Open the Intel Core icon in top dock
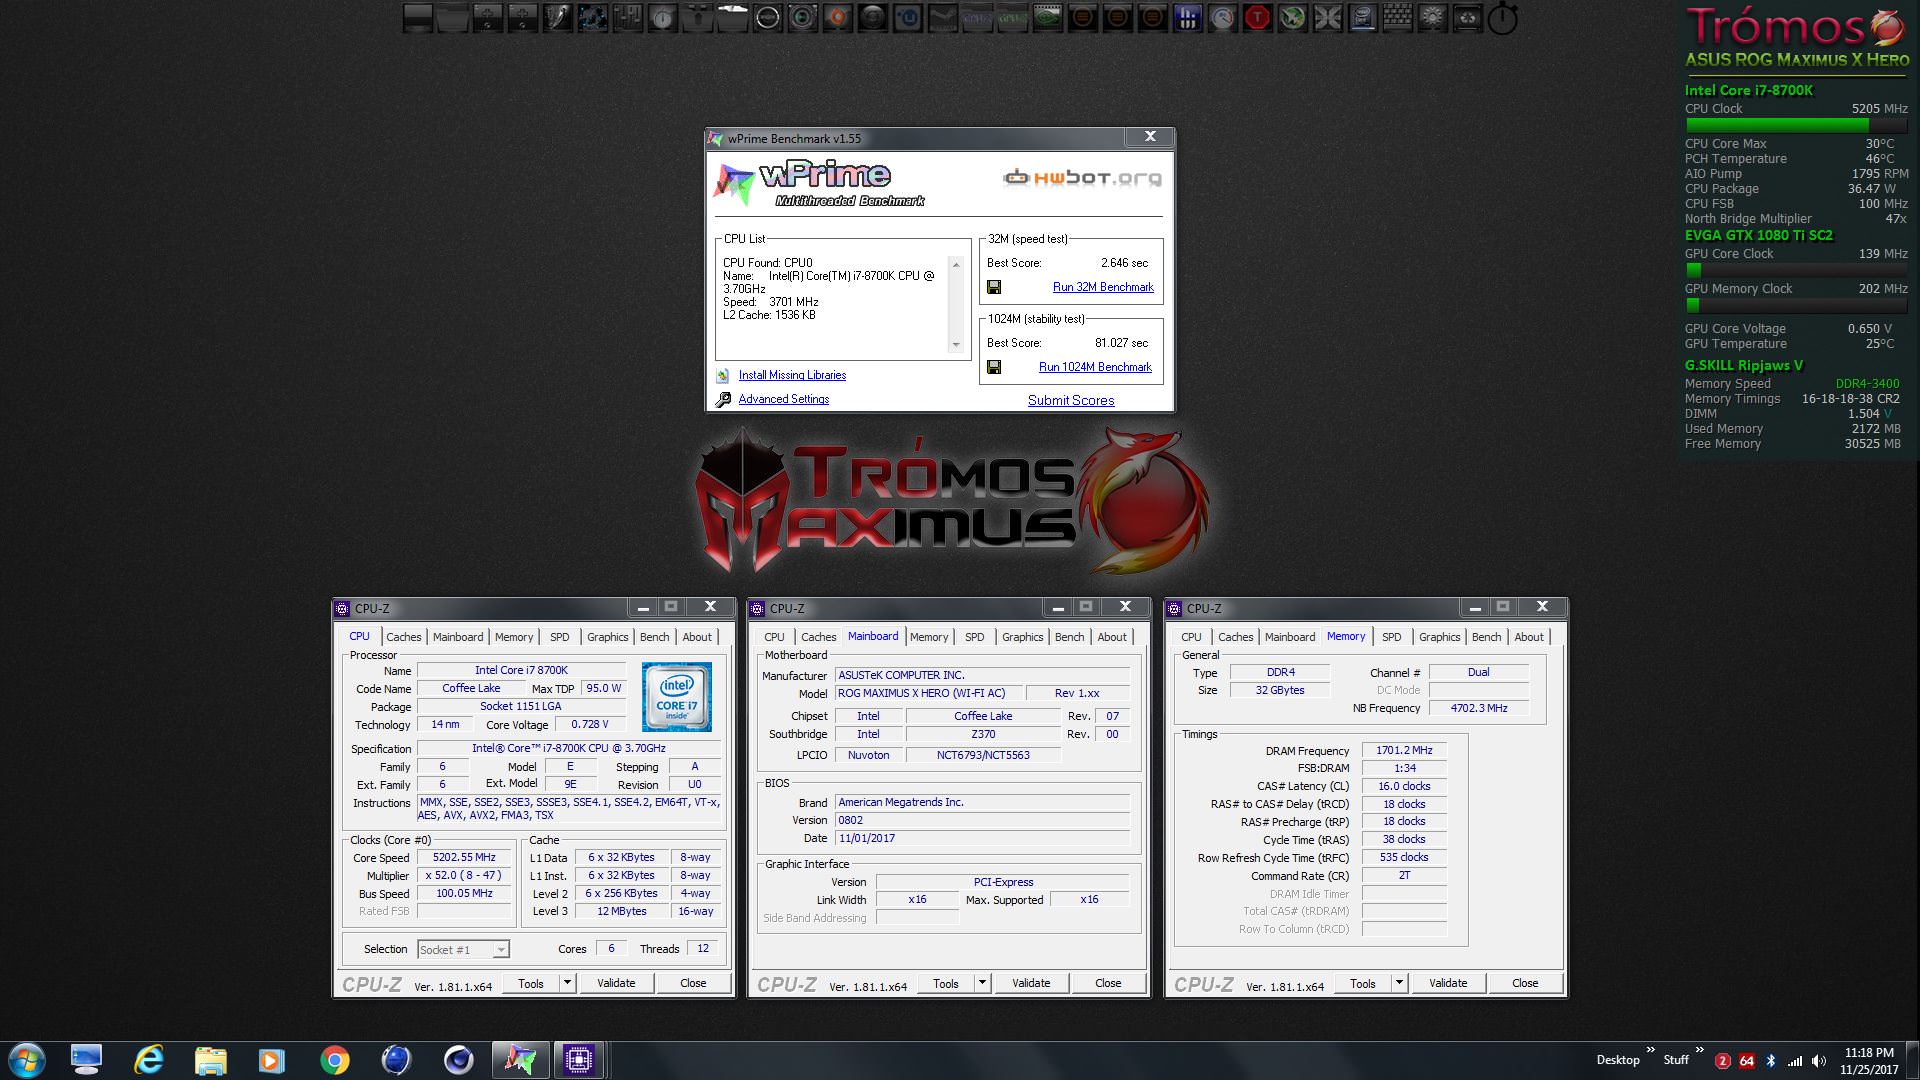1920x1080 pixels. point(1362,17)
